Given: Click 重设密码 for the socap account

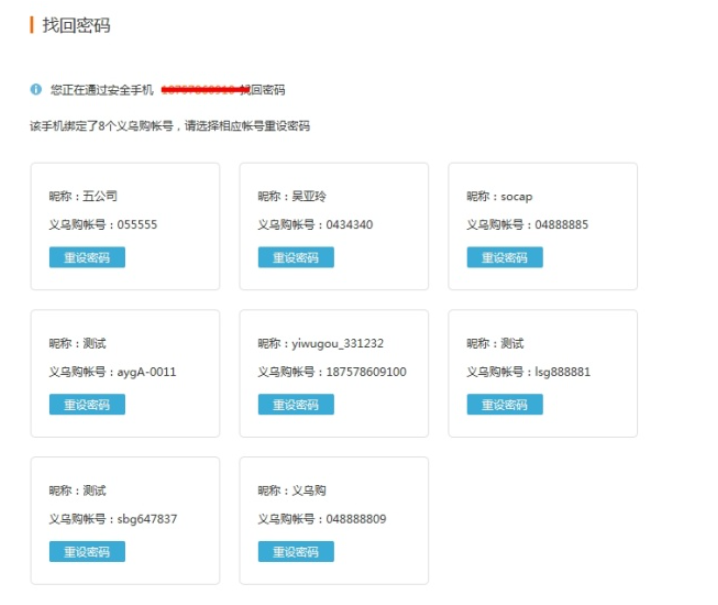Looking at the screenshot, I should [x=504, y=258].
